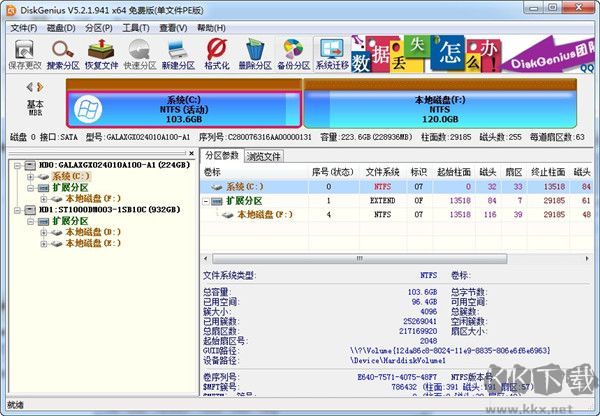This screenshot has width=600, height=416.
Task: Open the View (查看) menu
Action: tap(173, 28)
